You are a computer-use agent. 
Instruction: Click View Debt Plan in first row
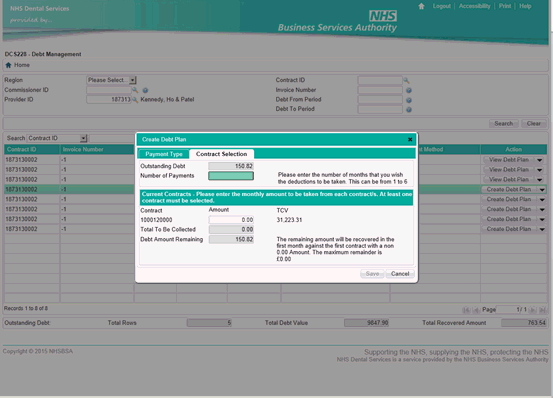[509, 160]
